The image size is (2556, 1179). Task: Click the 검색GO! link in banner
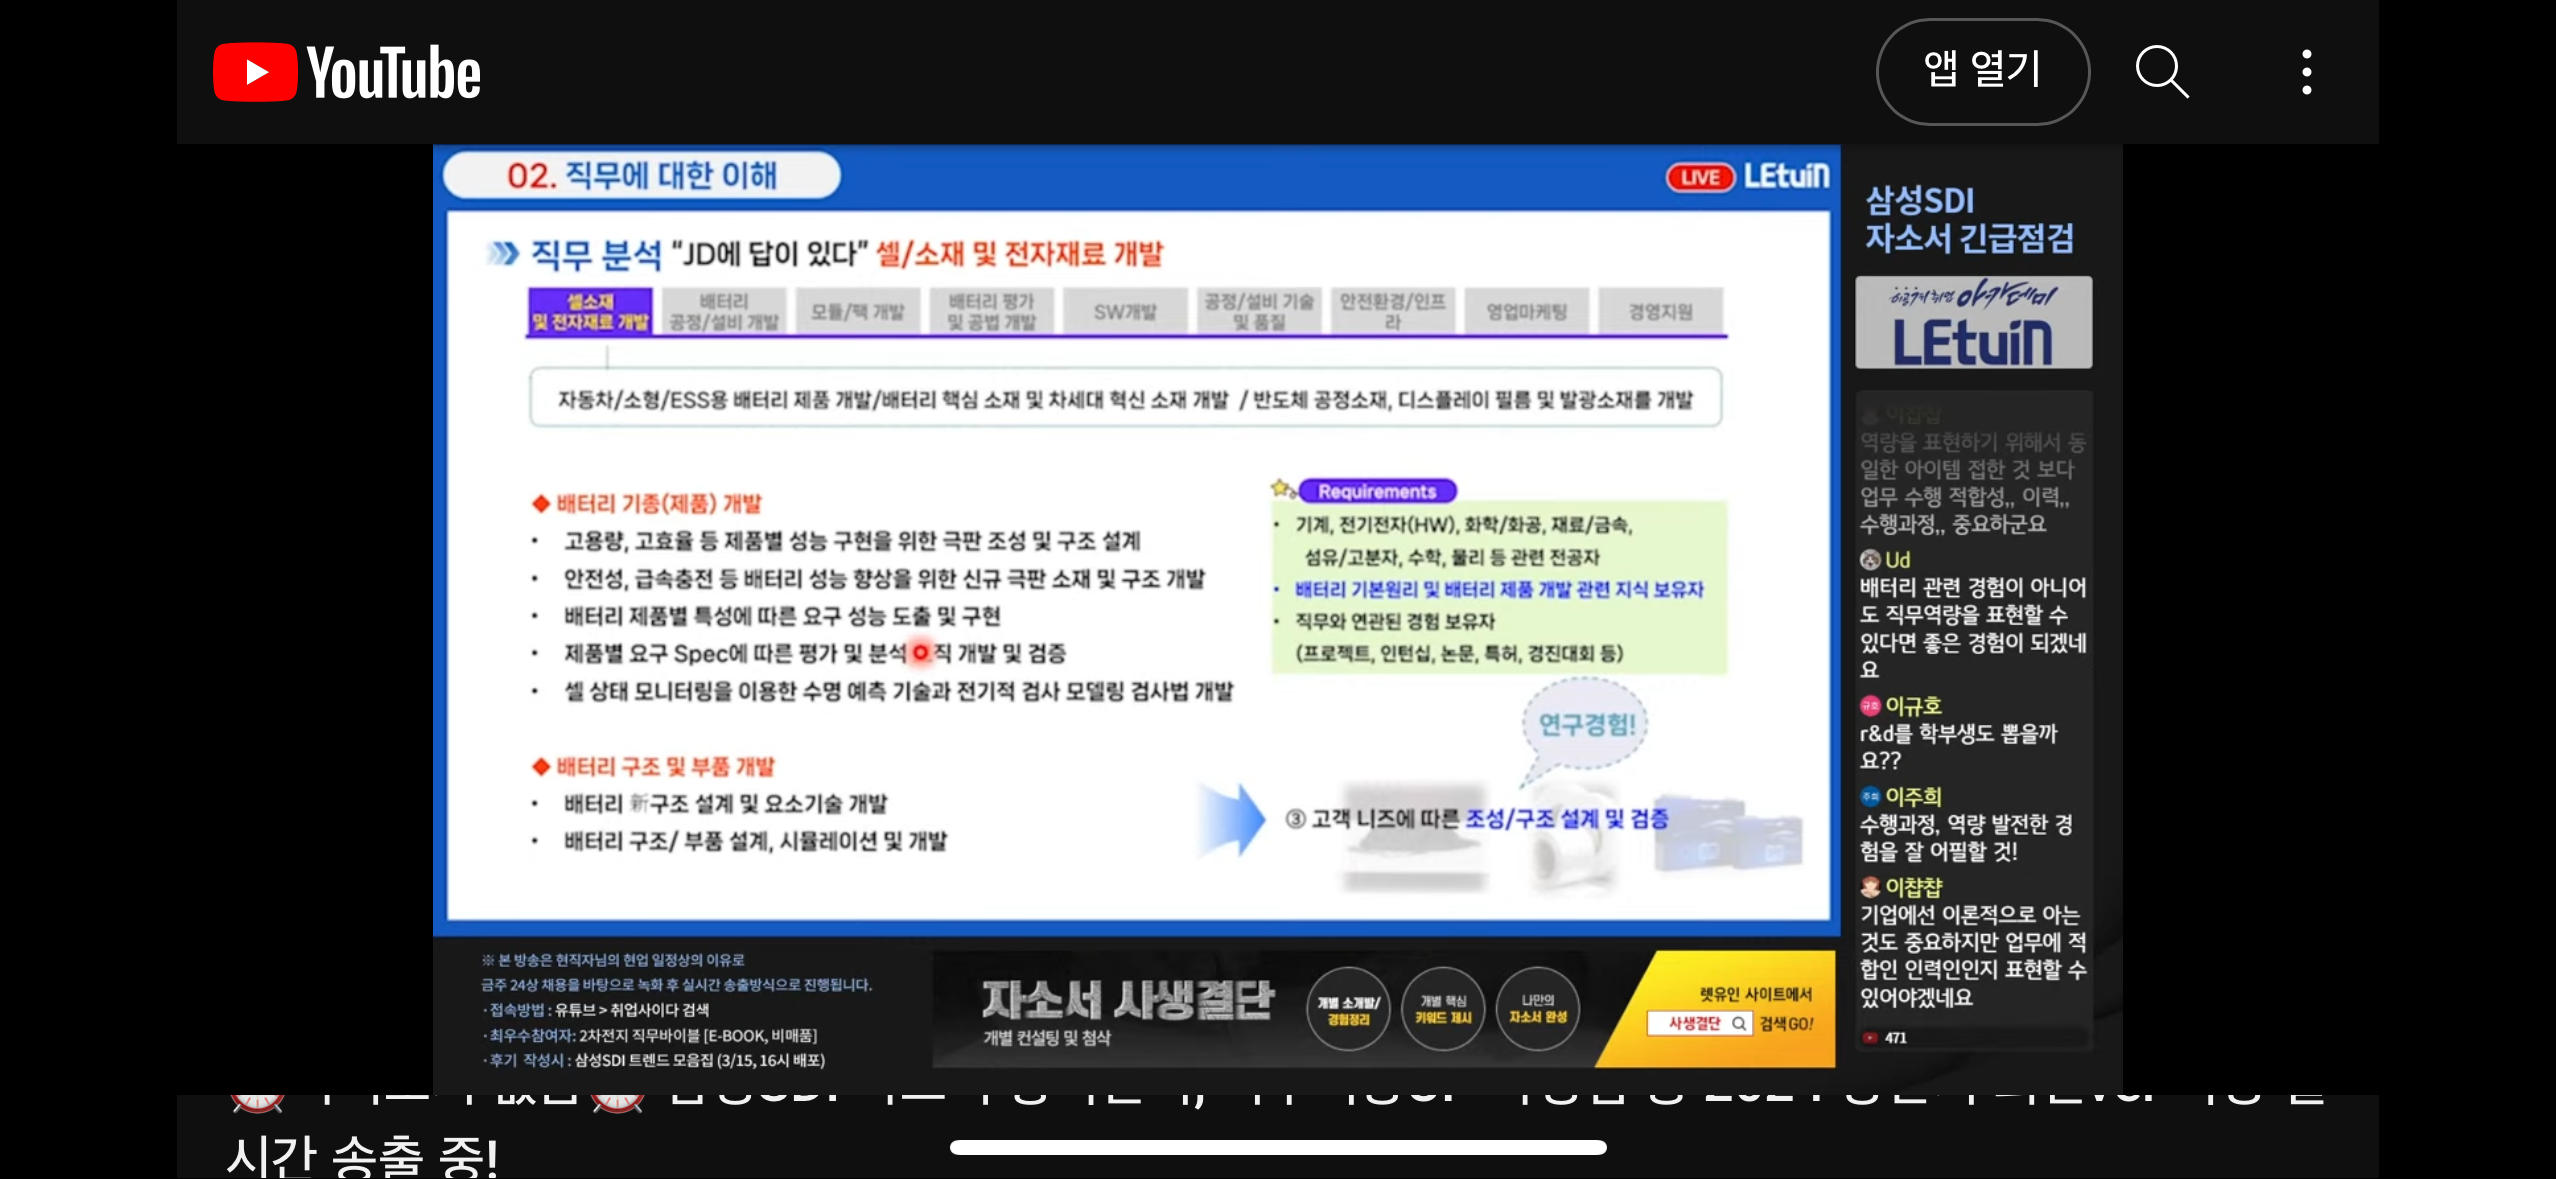click(x=1786, y=1024)
